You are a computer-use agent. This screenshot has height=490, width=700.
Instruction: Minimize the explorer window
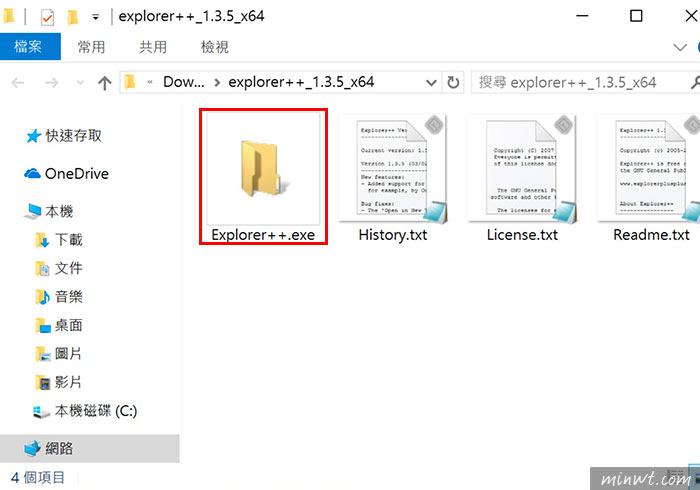point(582,16)
